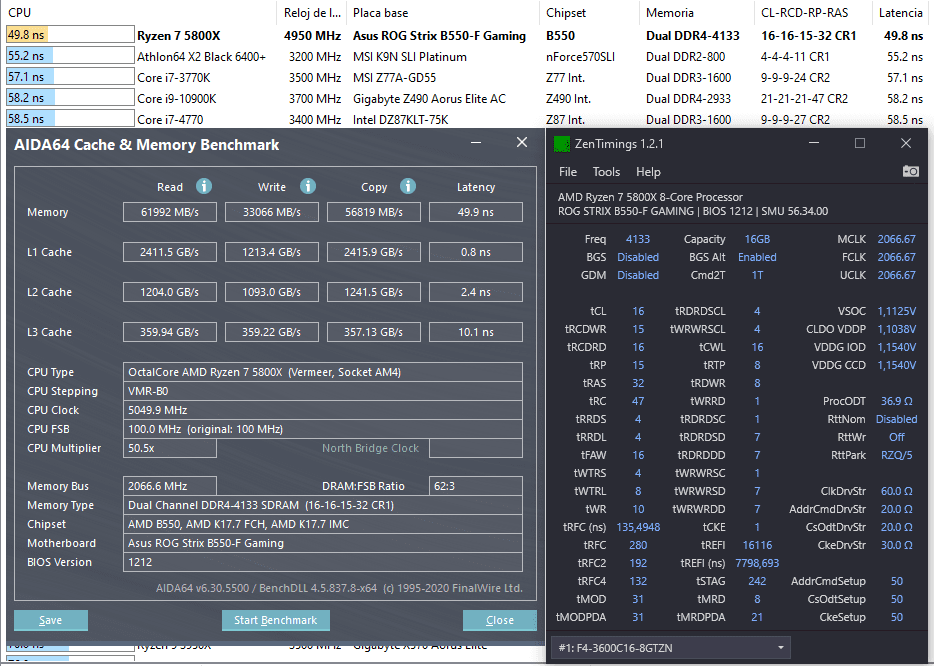
Task: Select the Core i9-10900K result row
Action: (x=465, y=98)
